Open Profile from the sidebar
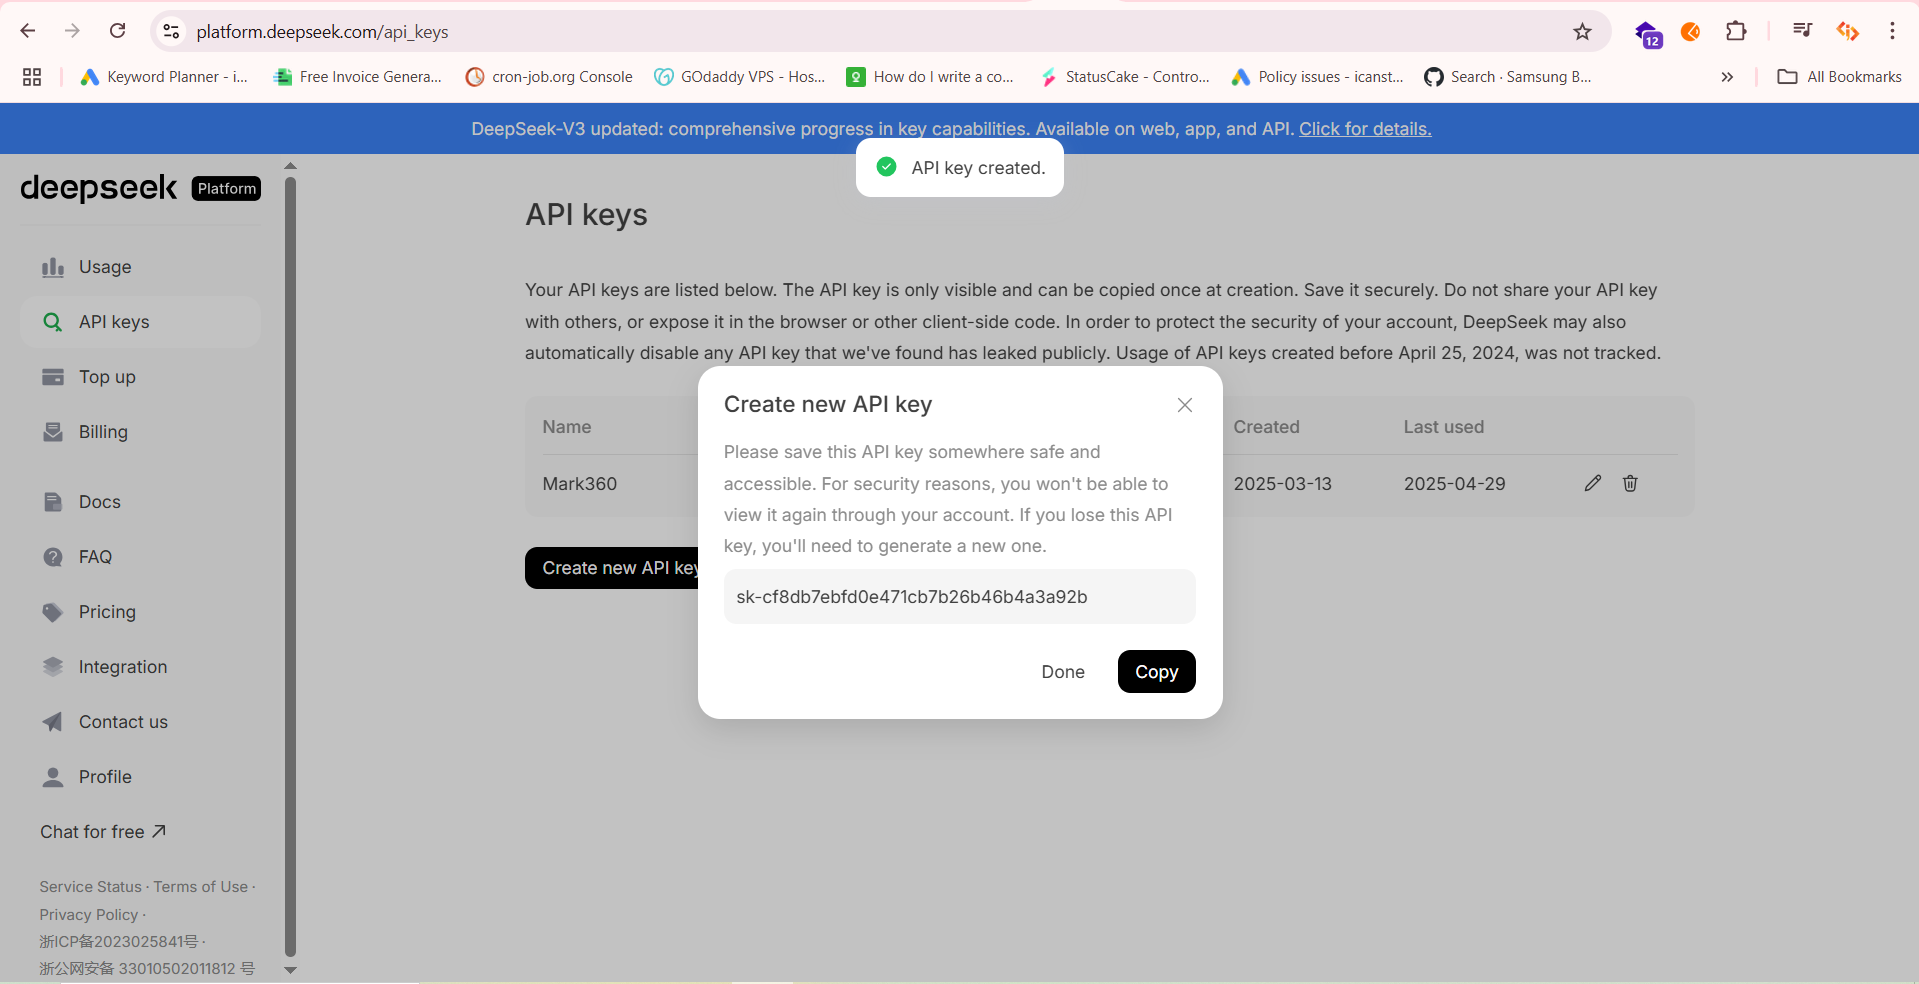The width and height of the screenshot is (1919, 984). pos(140,777)
